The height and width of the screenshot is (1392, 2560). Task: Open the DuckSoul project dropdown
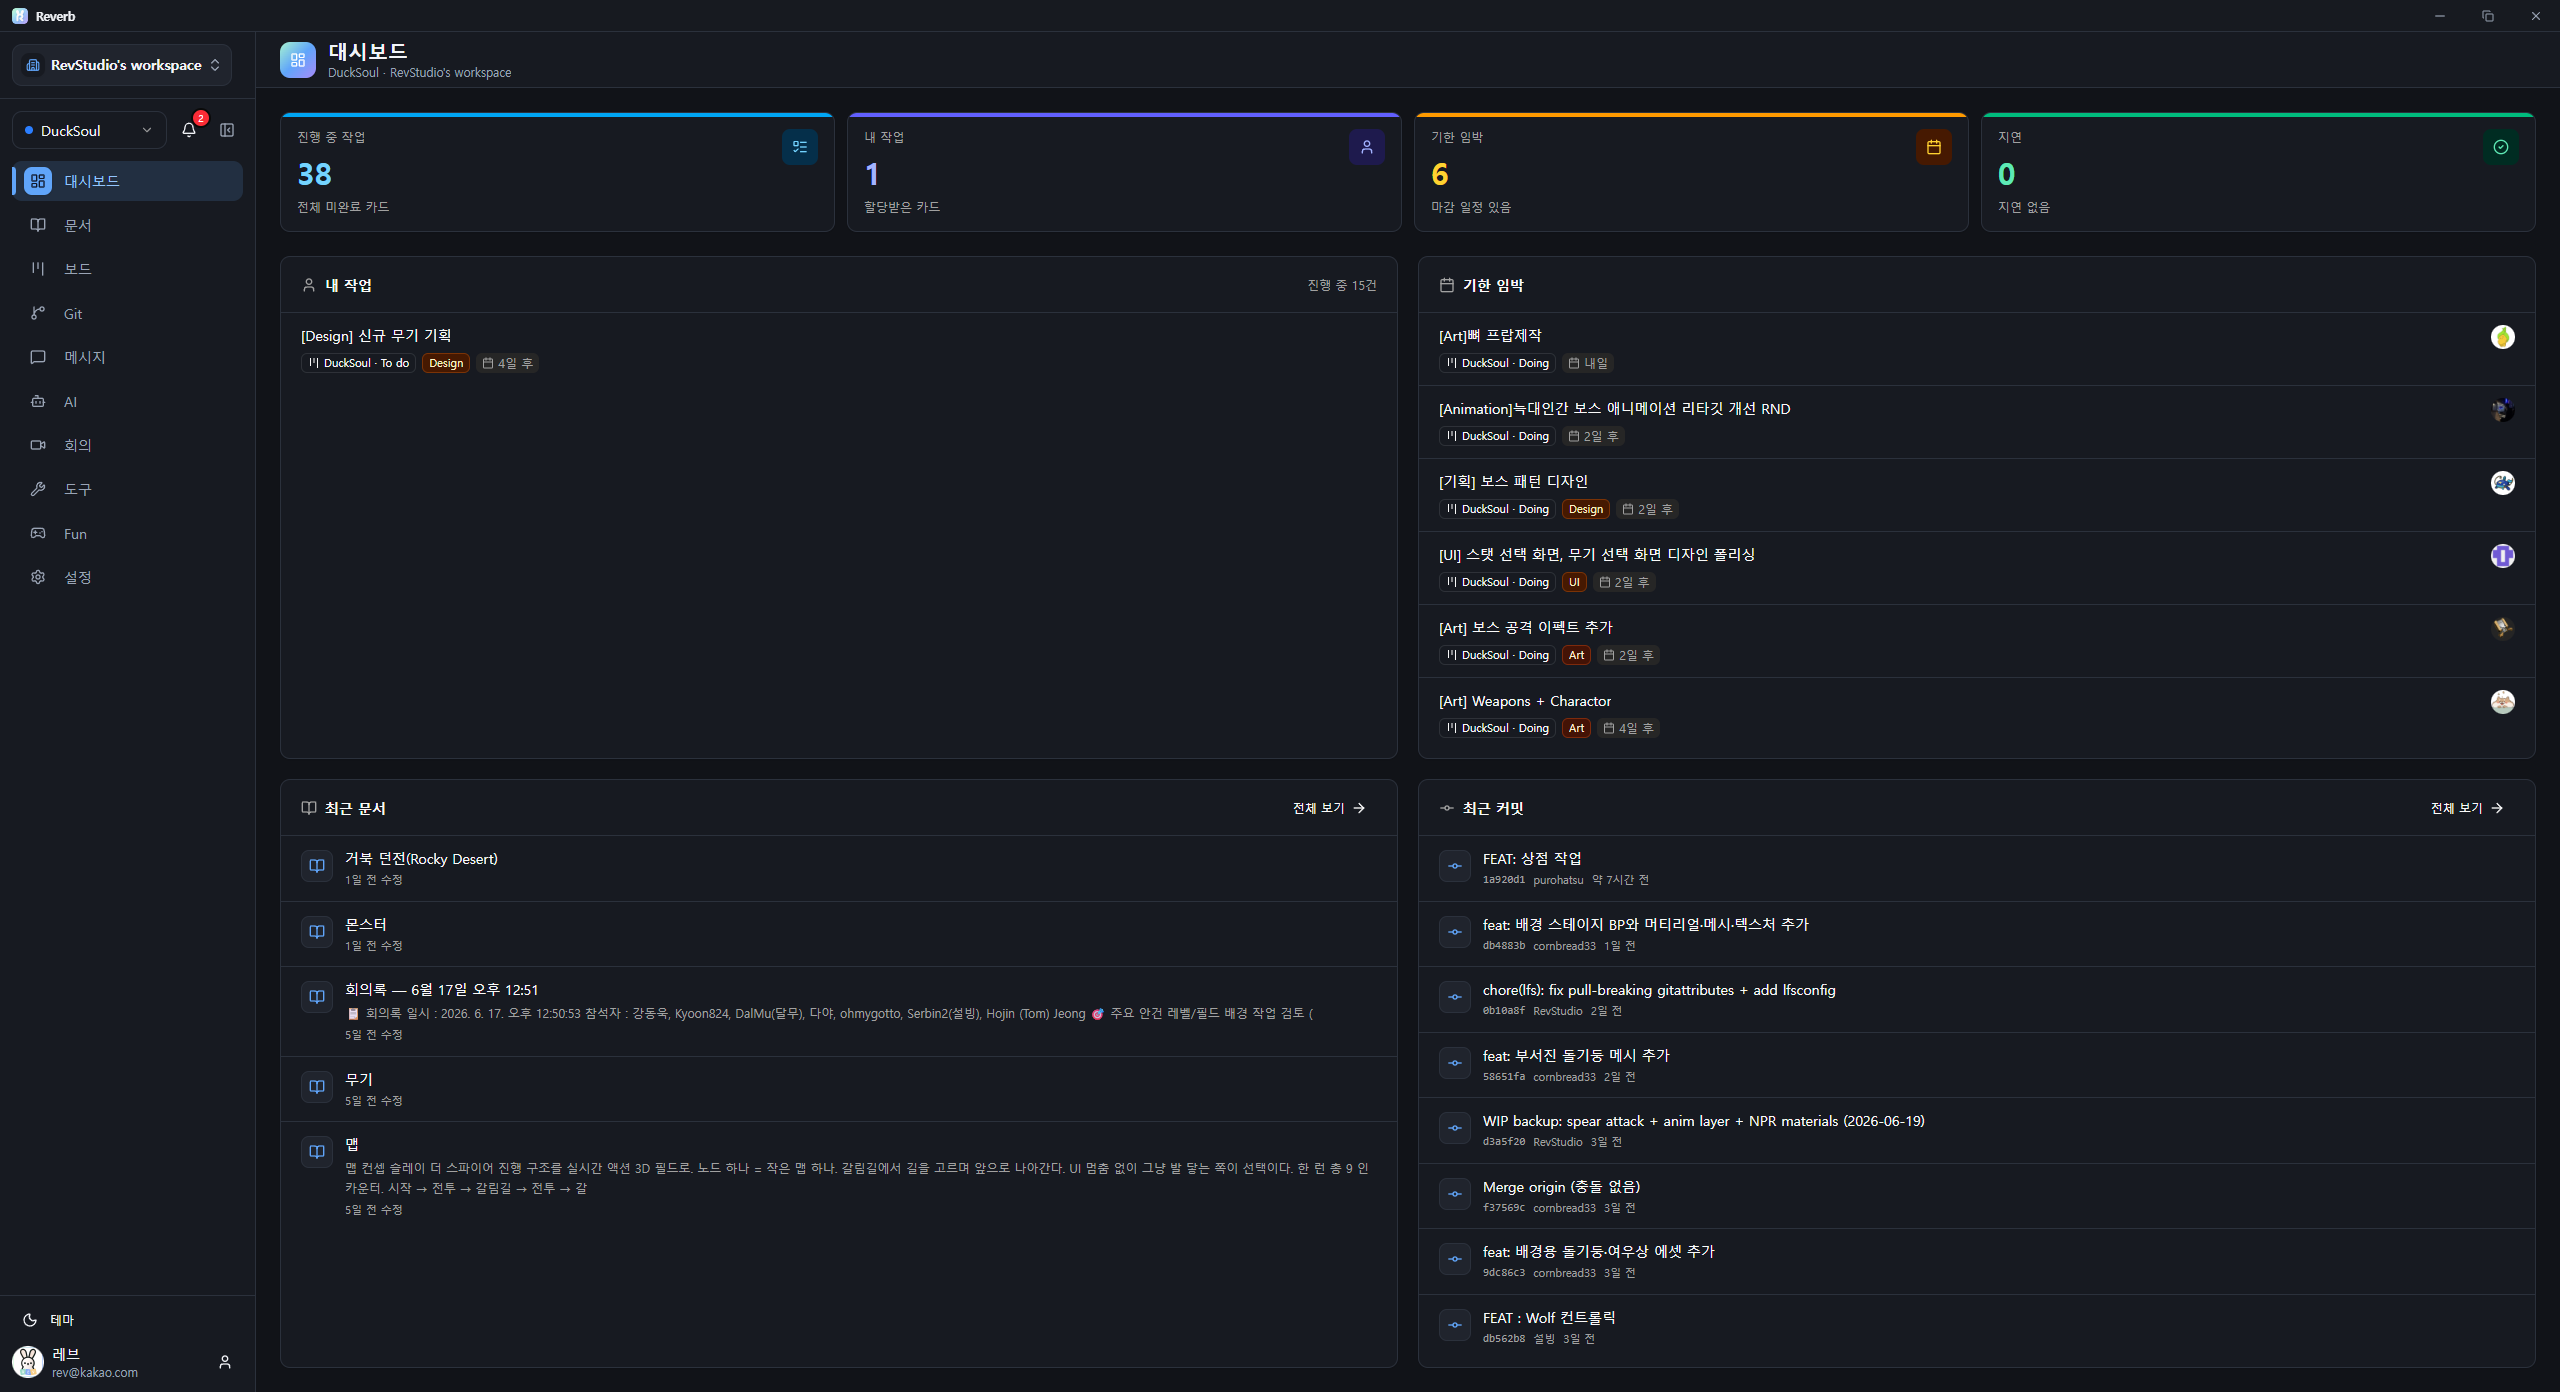point(89,130)
